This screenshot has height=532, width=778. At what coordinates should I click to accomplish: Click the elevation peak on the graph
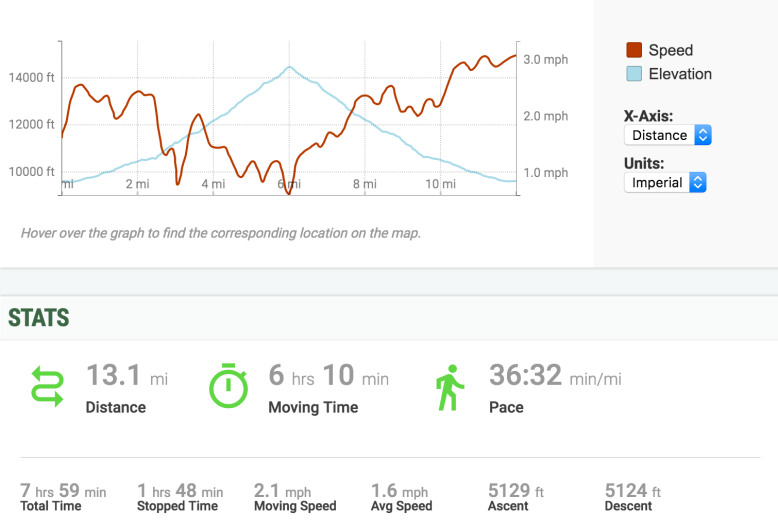tap(289, 67)
